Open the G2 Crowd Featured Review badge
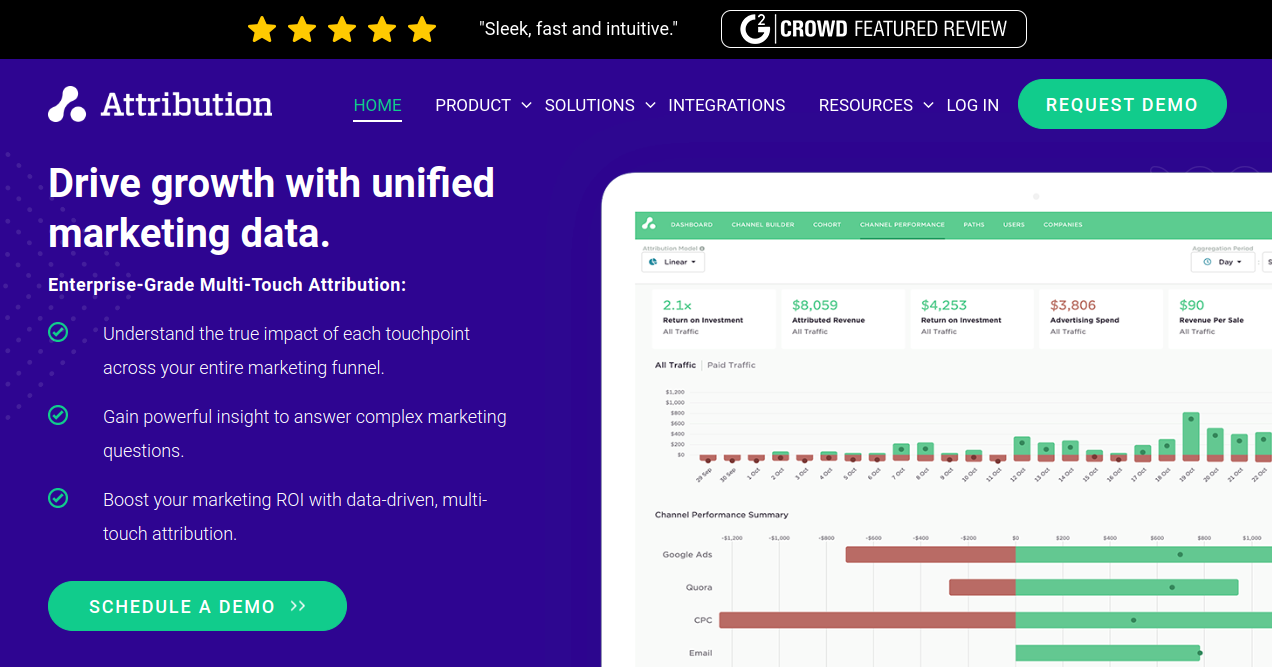Screen dimensions: 1272x667 (873, 29)
